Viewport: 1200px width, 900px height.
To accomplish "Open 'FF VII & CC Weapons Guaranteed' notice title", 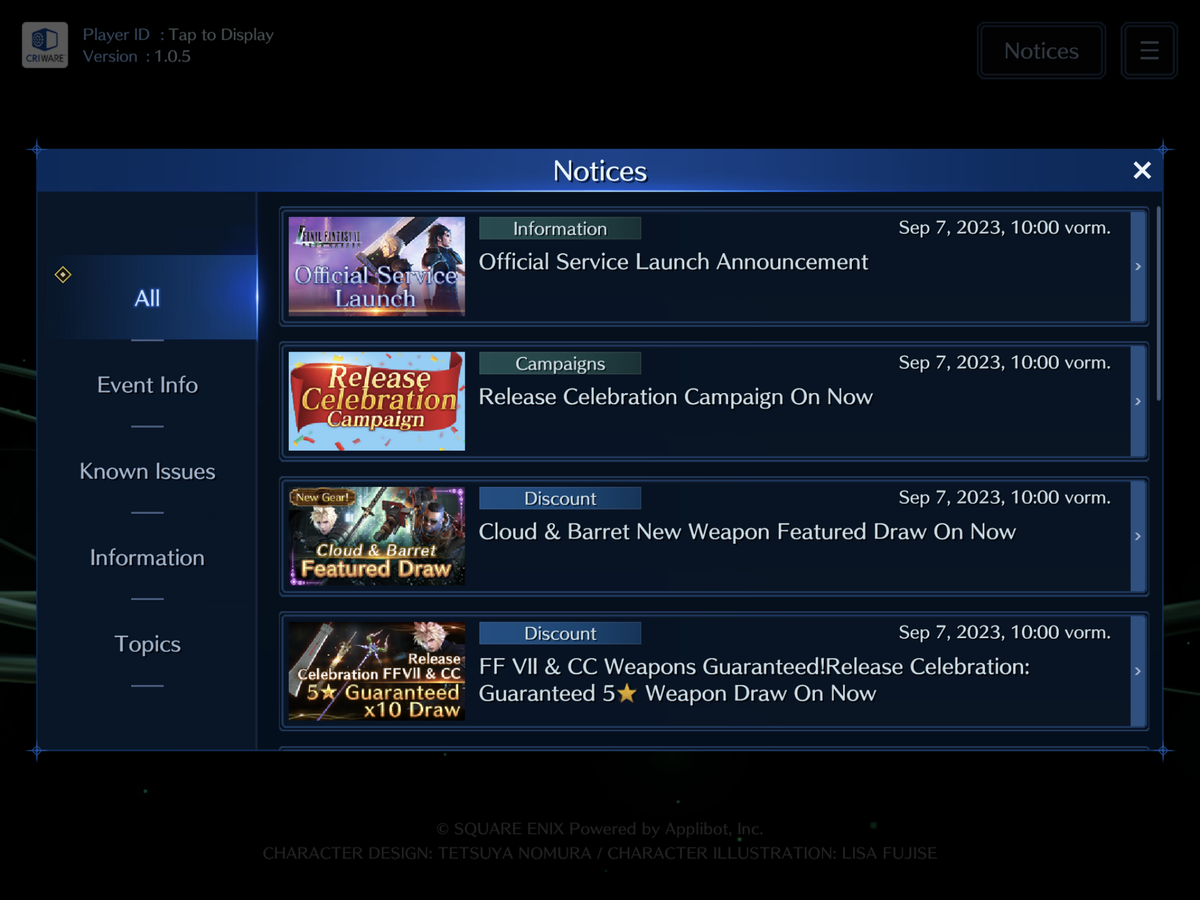I will (754, 680).
